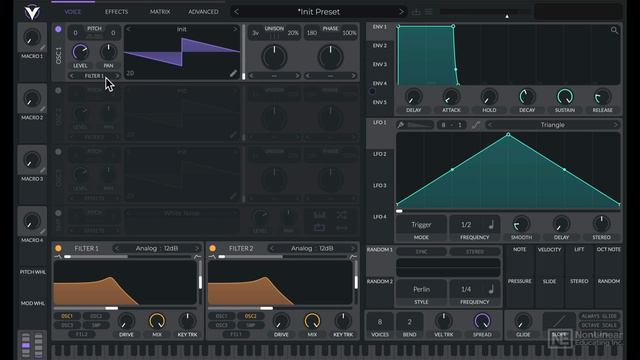Open LFO Trigger mode selector
The height and width of the screenshot is (360, 640).
(x=421, y=225)
